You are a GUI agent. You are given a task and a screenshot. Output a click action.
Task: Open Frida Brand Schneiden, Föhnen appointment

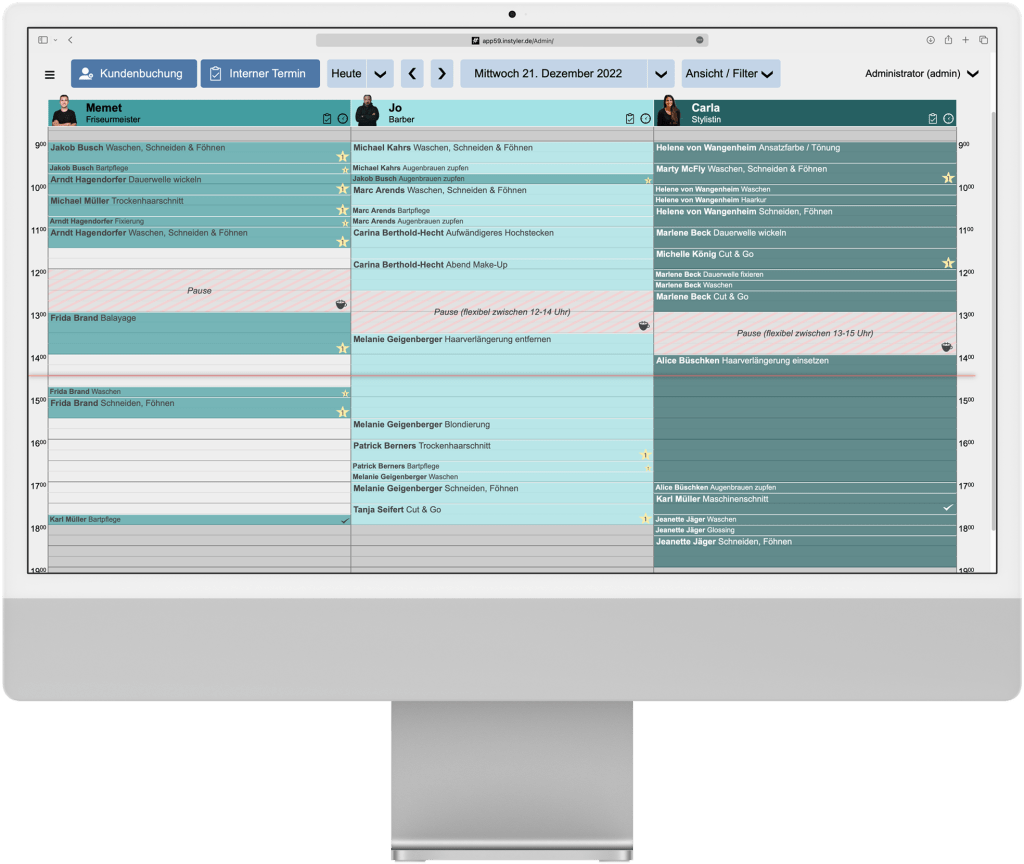click(199, 408)
